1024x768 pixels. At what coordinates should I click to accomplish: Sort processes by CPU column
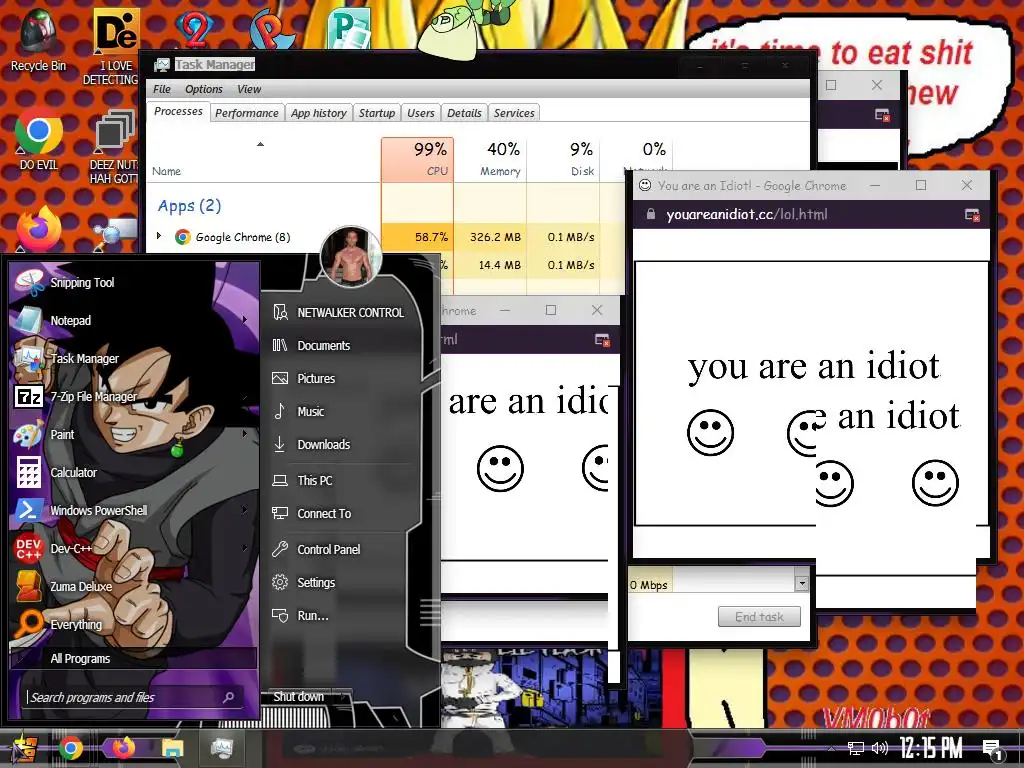tap(417, 159)
